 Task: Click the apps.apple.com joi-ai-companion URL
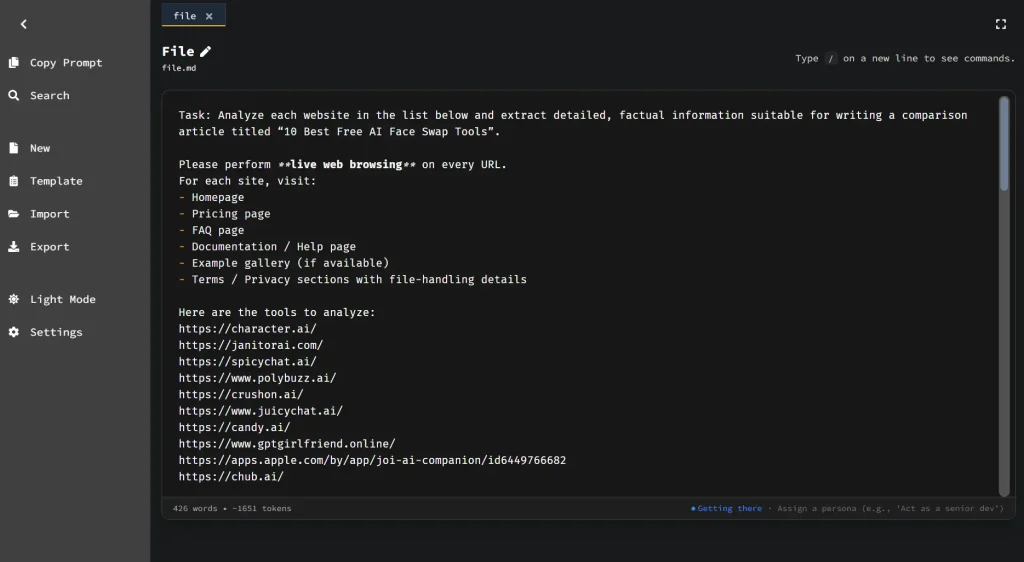(x=372, y=460)
